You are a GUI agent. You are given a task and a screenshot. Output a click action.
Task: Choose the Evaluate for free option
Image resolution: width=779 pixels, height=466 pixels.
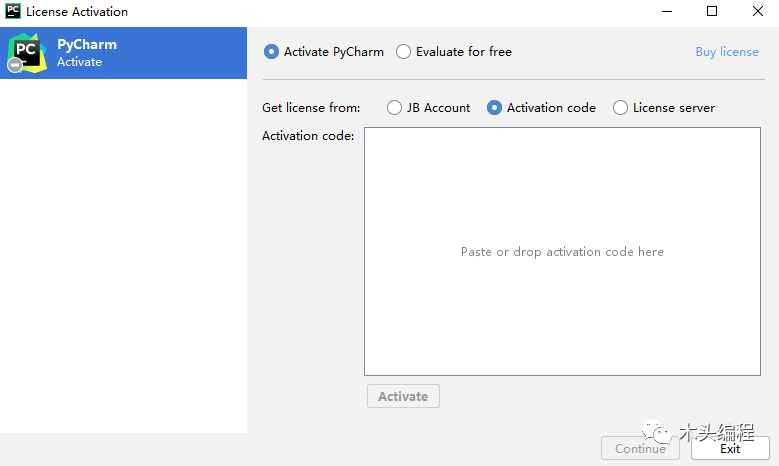tap(403, 52)
